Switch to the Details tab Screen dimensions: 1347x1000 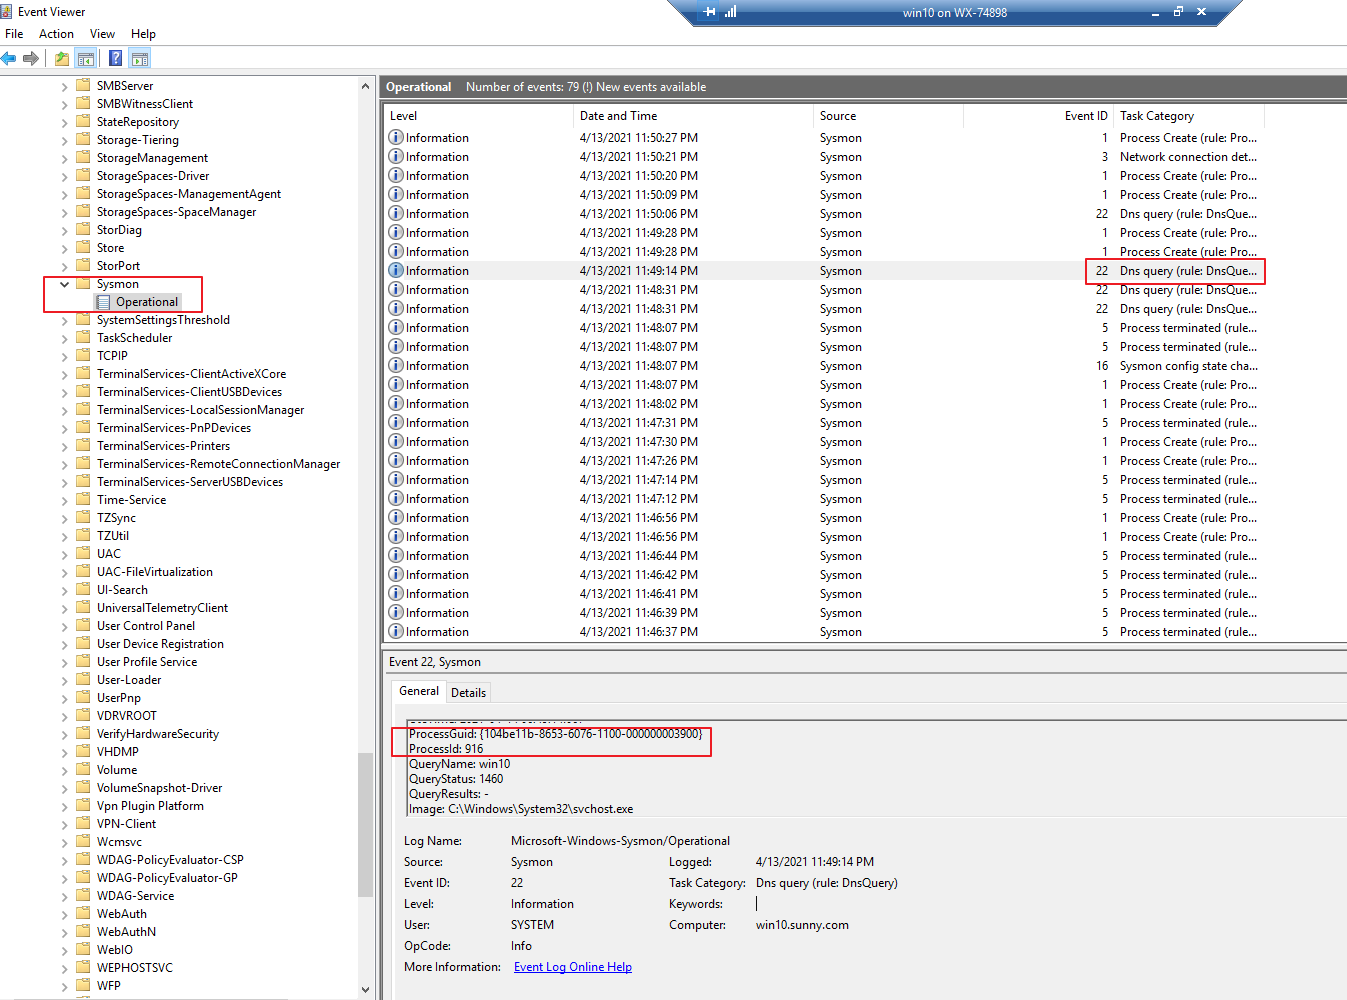click(468, 691)
